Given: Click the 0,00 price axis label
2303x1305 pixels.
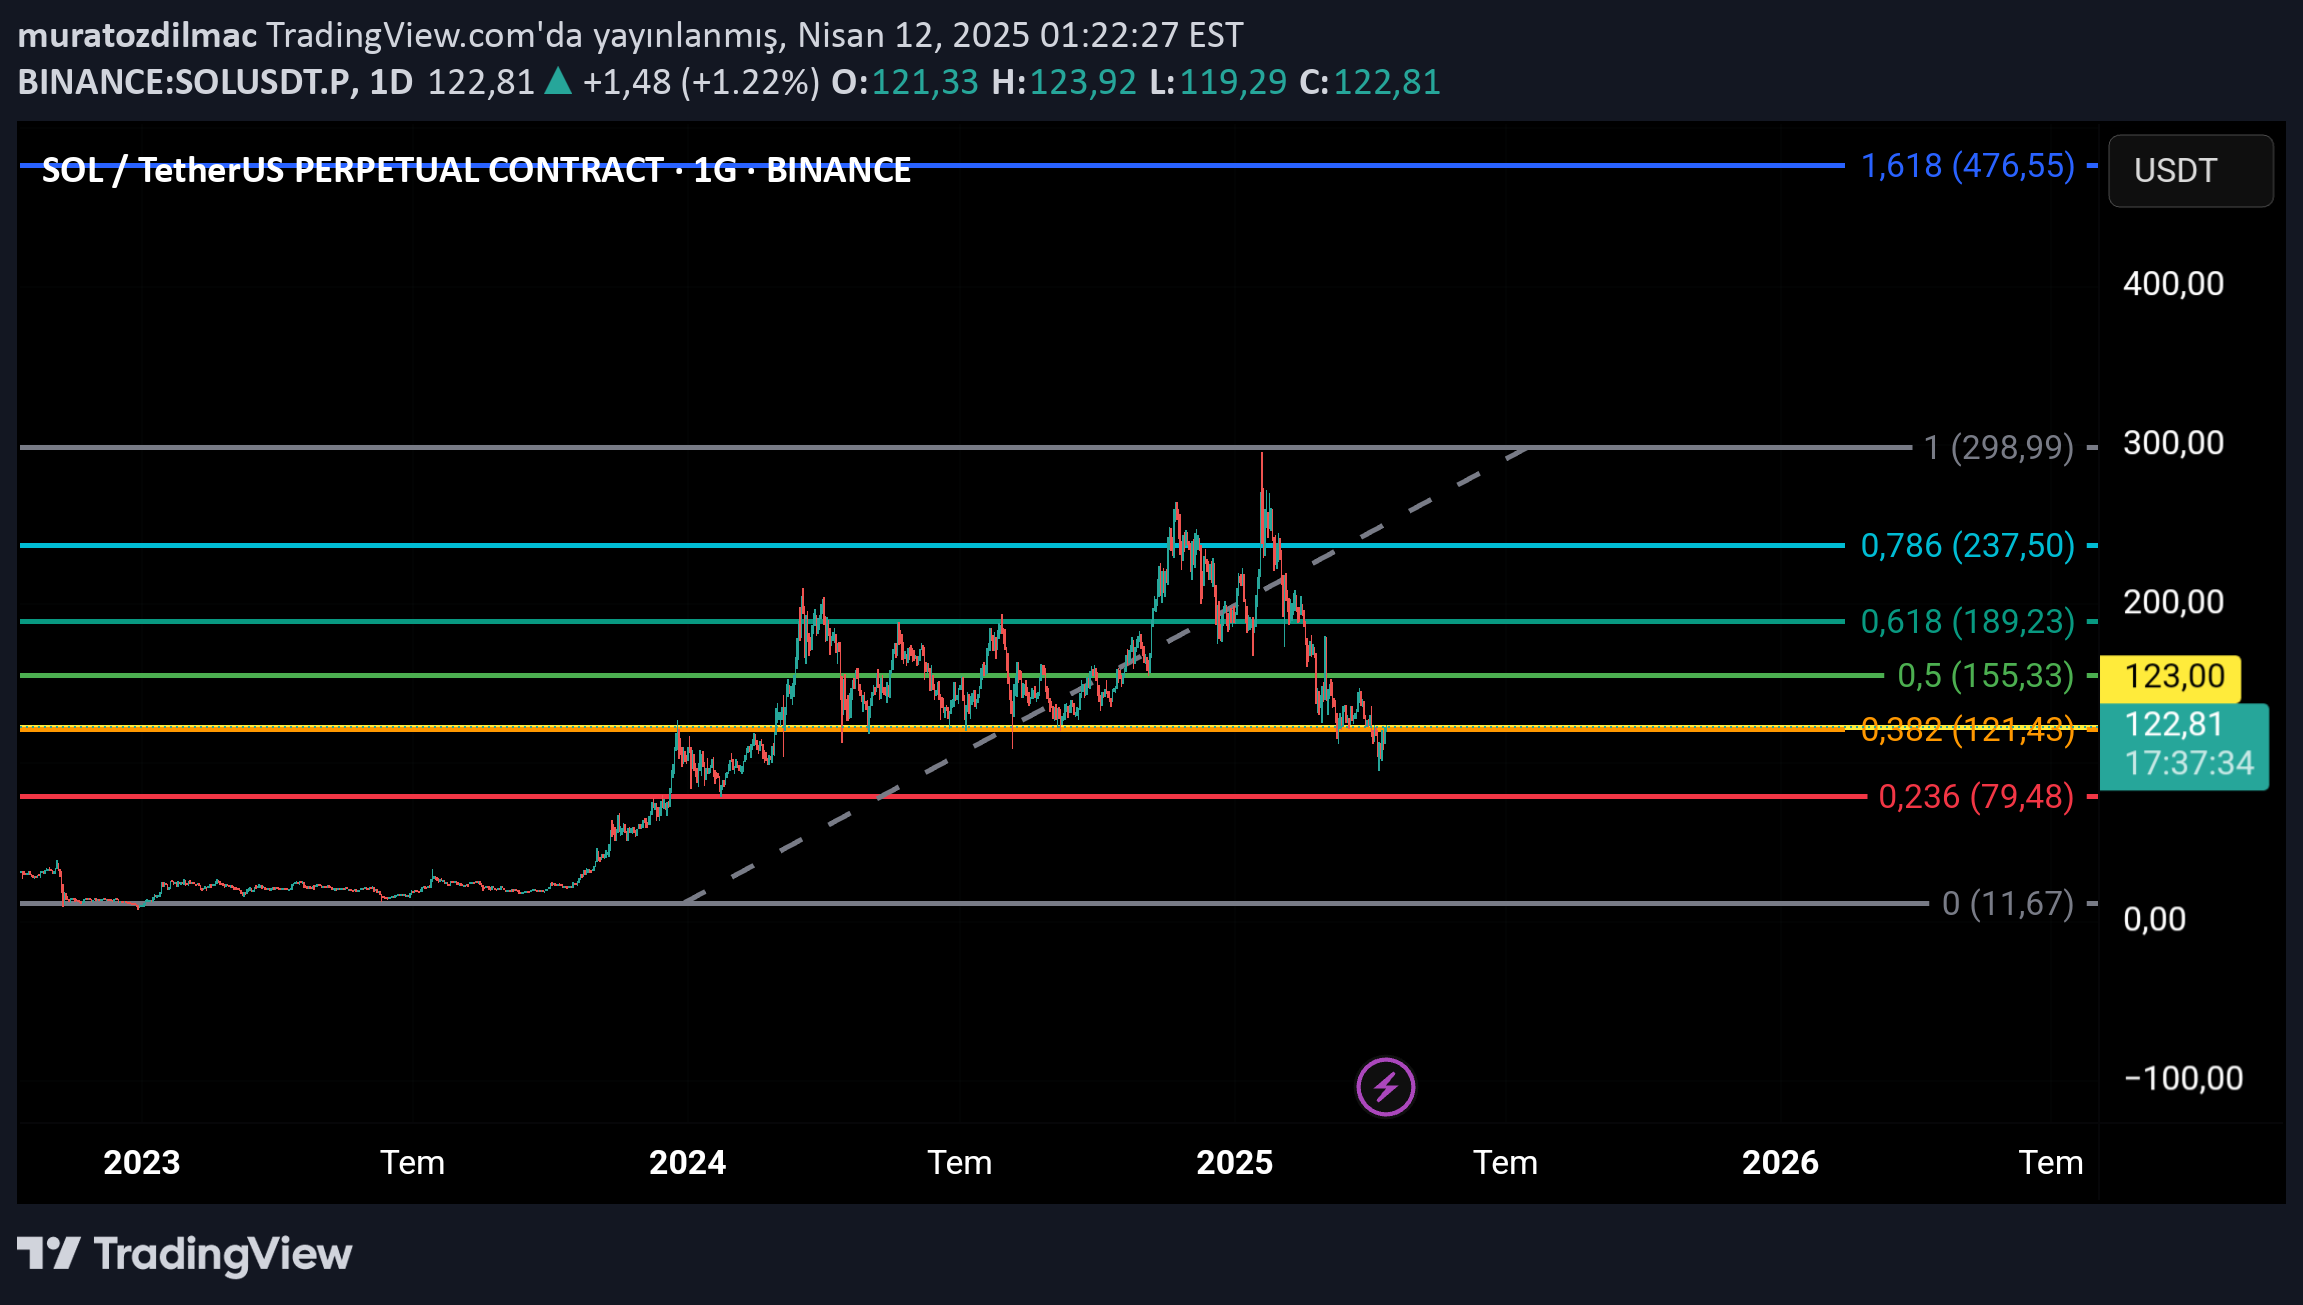Looking at the screenshot, I should click(x=2154, y=919).
